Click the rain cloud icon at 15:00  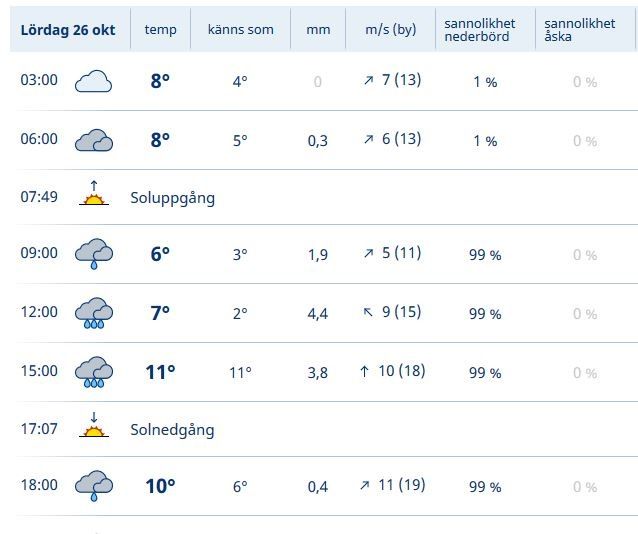93,372
